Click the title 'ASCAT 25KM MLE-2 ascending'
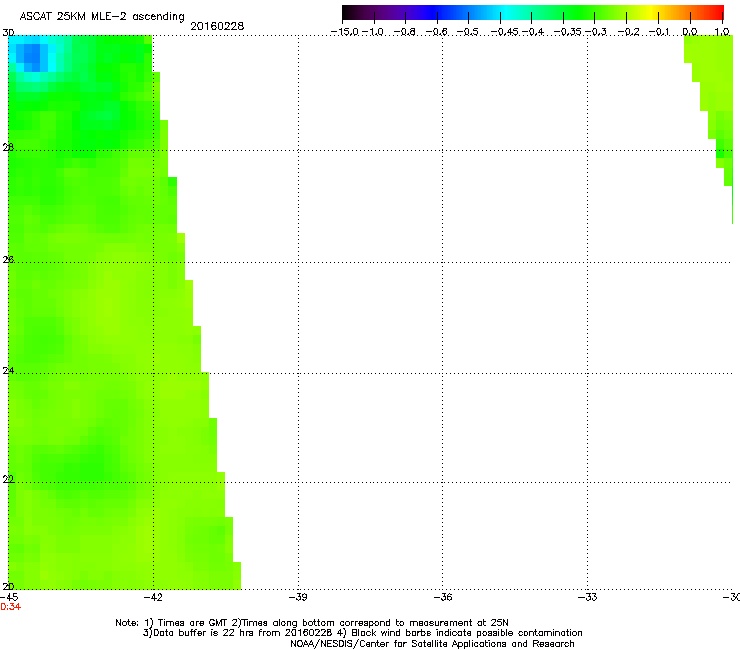Image resolution: width=740 pixels, height=650 pixels. tap(102, 17)
